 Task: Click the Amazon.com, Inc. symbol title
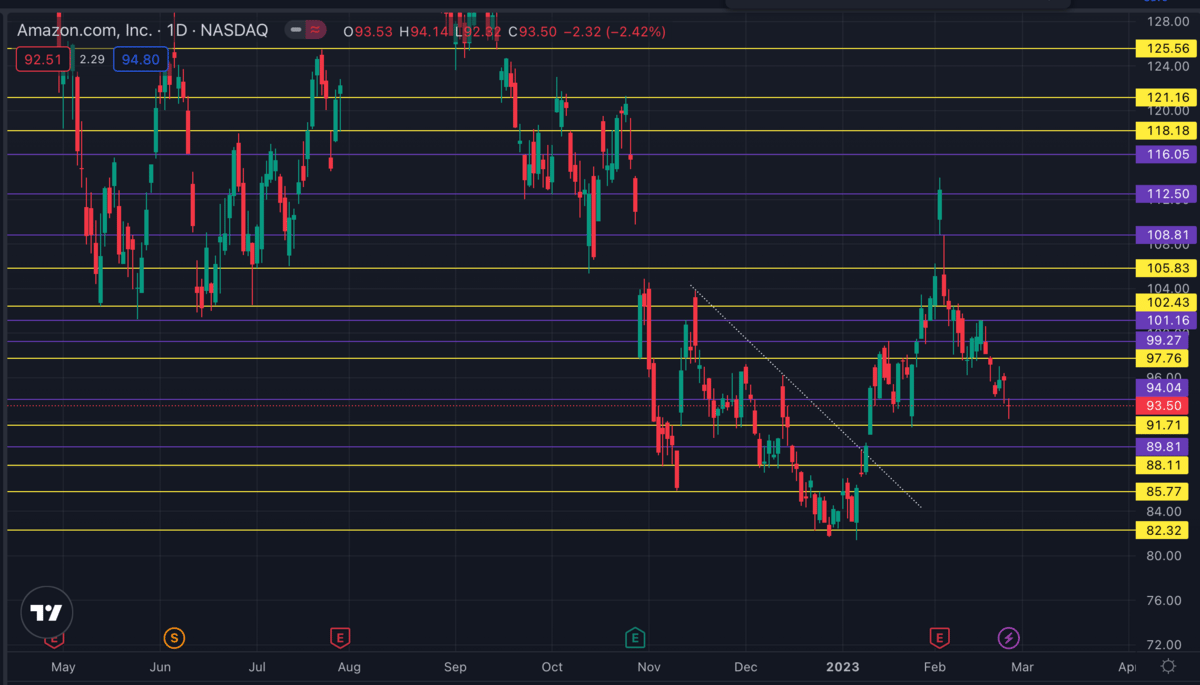coord(87,30)
